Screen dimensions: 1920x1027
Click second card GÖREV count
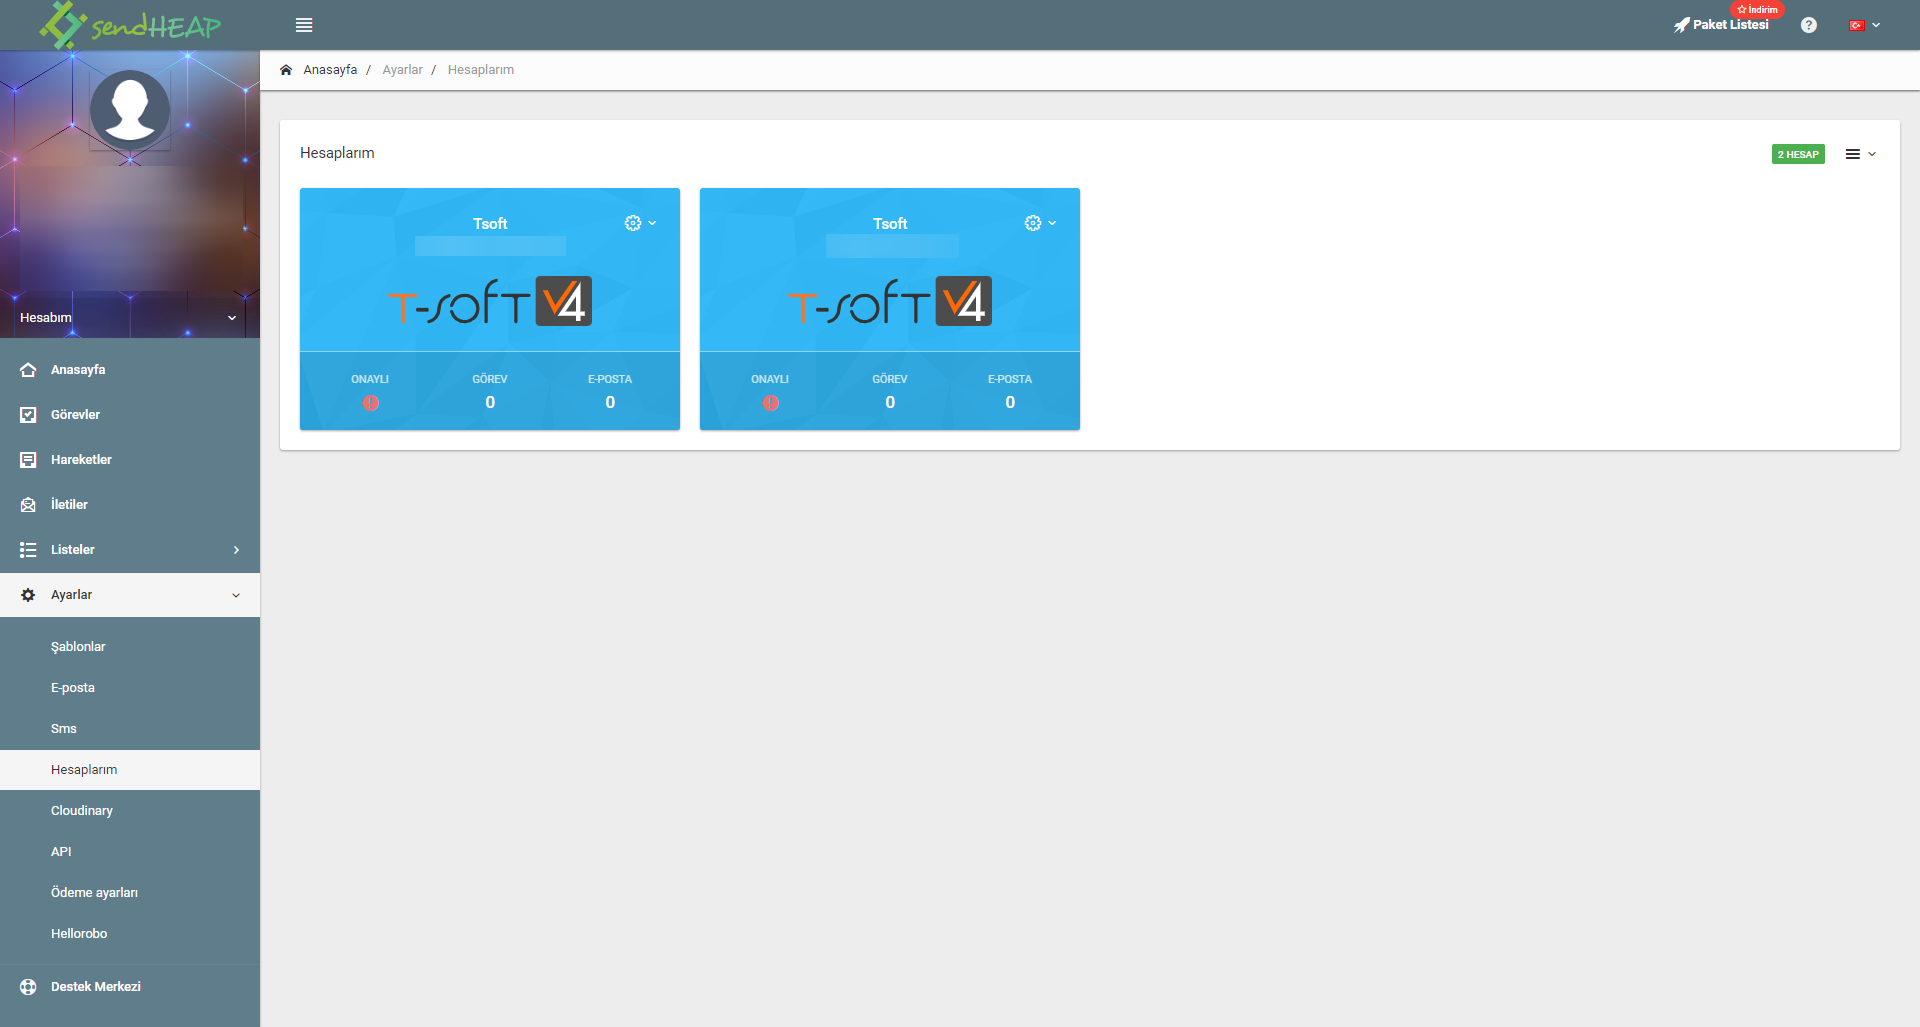pos(890,402)
